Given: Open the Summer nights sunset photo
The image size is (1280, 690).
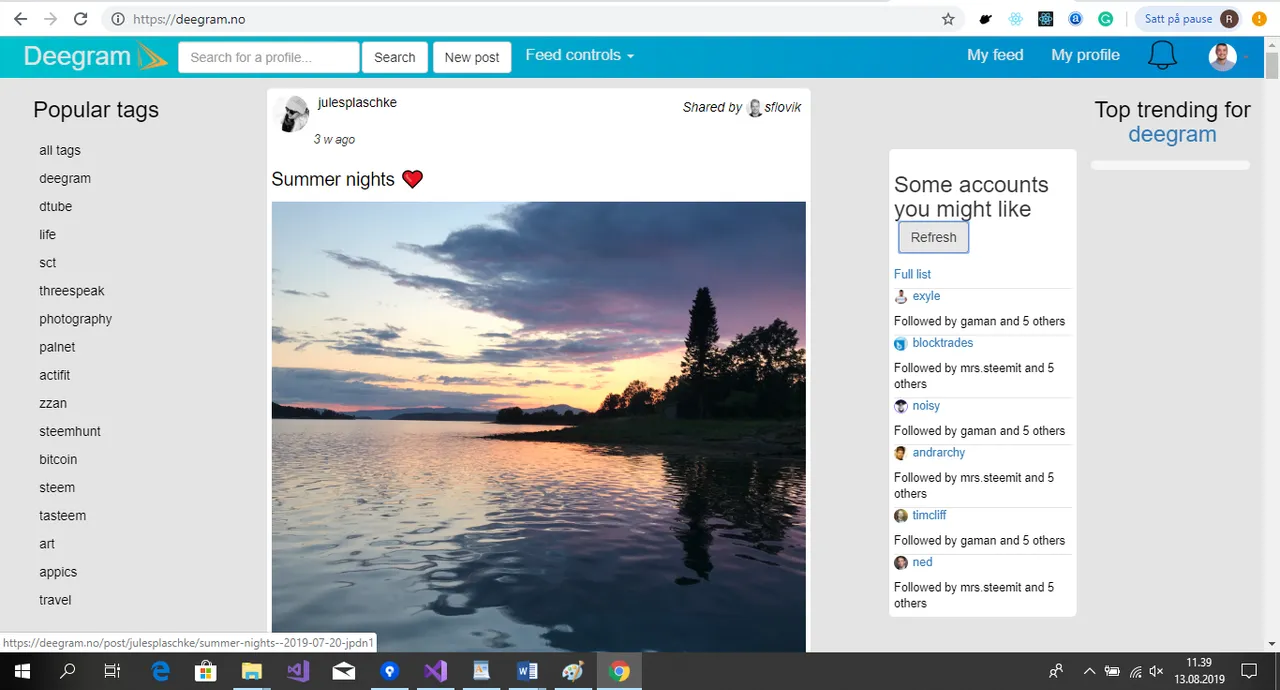Looking at the screenshot, I should (x=538, y=427).
